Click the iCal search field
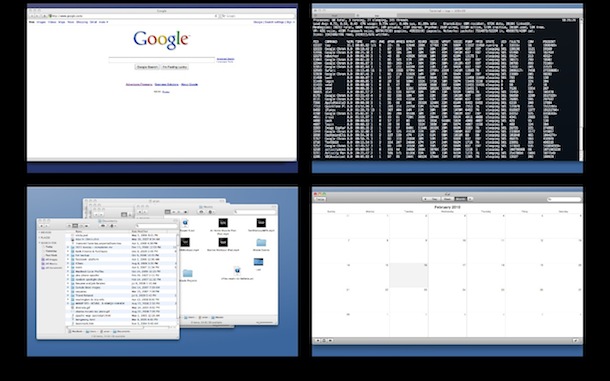The height and width of the screenshot is (381, 610). tap(564, 199)
